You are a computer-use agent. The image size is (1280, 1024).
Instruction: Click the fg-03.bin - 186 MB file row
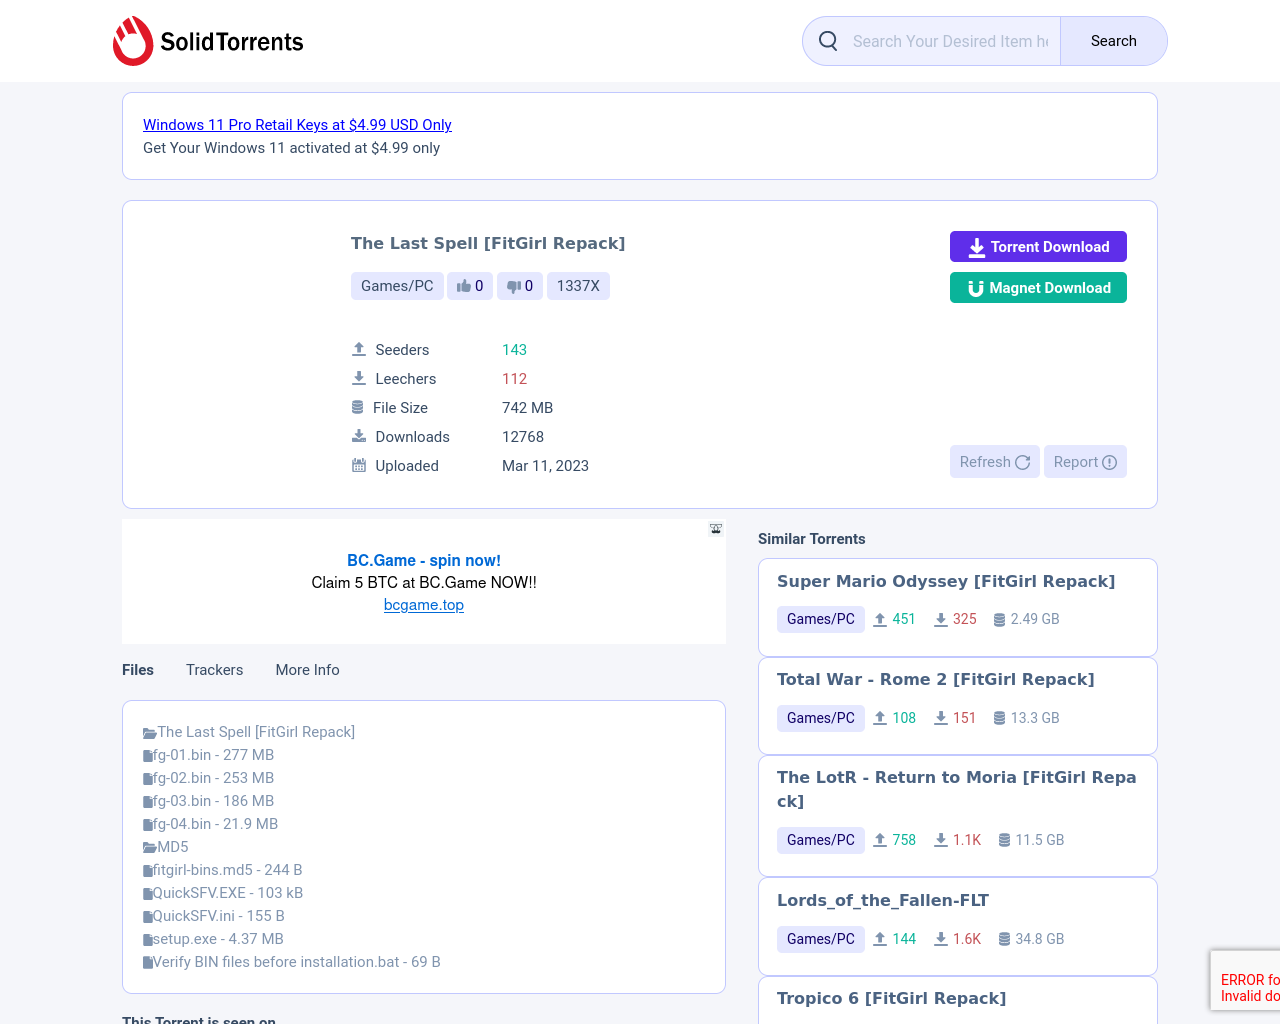point(209,801)
